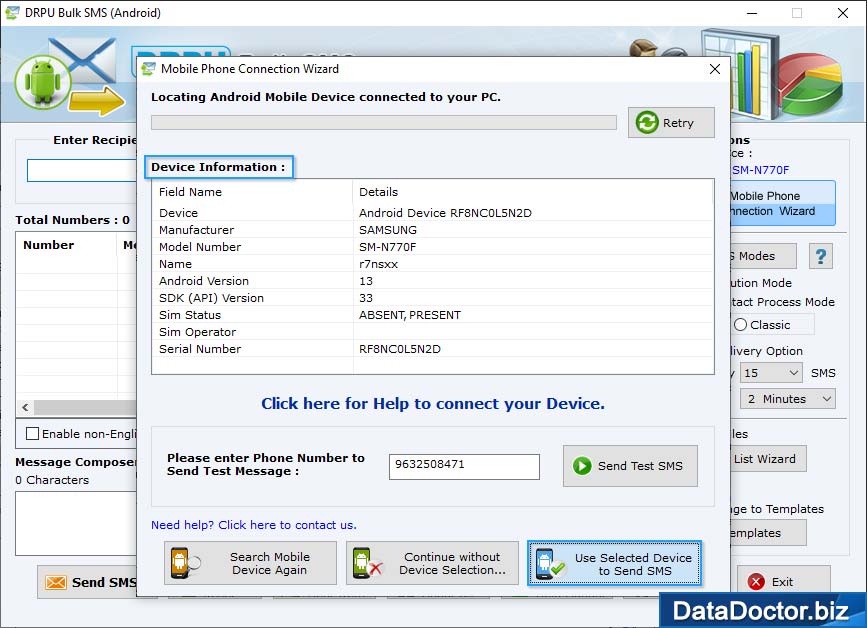
Task: Click the Send Test SMS button
Action: coord(630,466)
